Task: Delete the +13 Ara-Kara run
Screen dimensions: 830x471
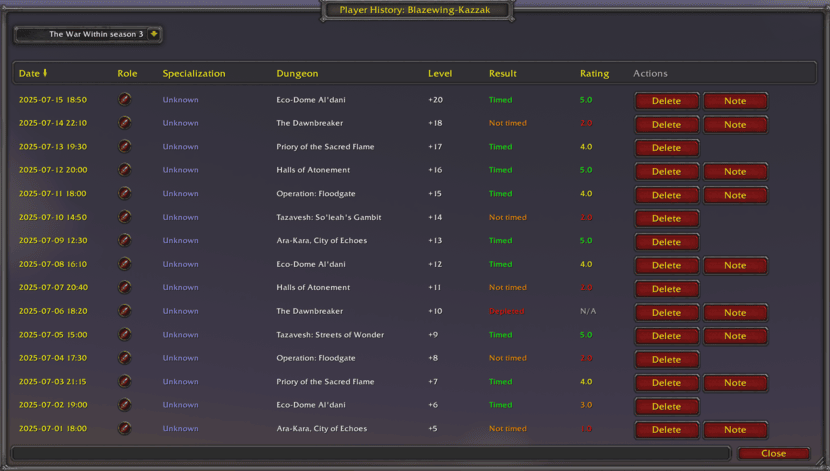Action: [x=666, y=242]
